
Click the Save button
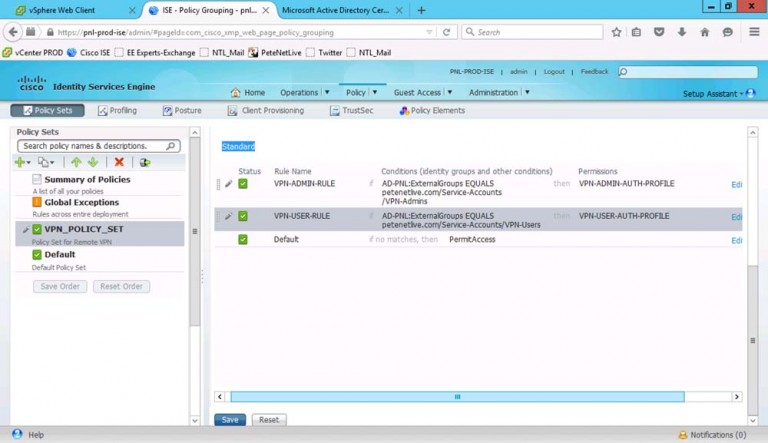(x=230, y=420)
